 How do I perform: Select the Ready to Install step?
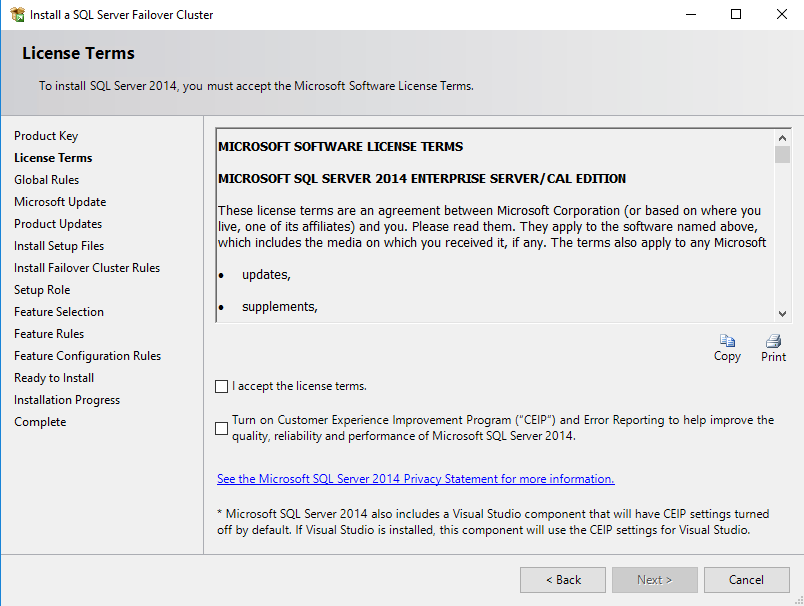pyautogui.click(x=54, y=378)
